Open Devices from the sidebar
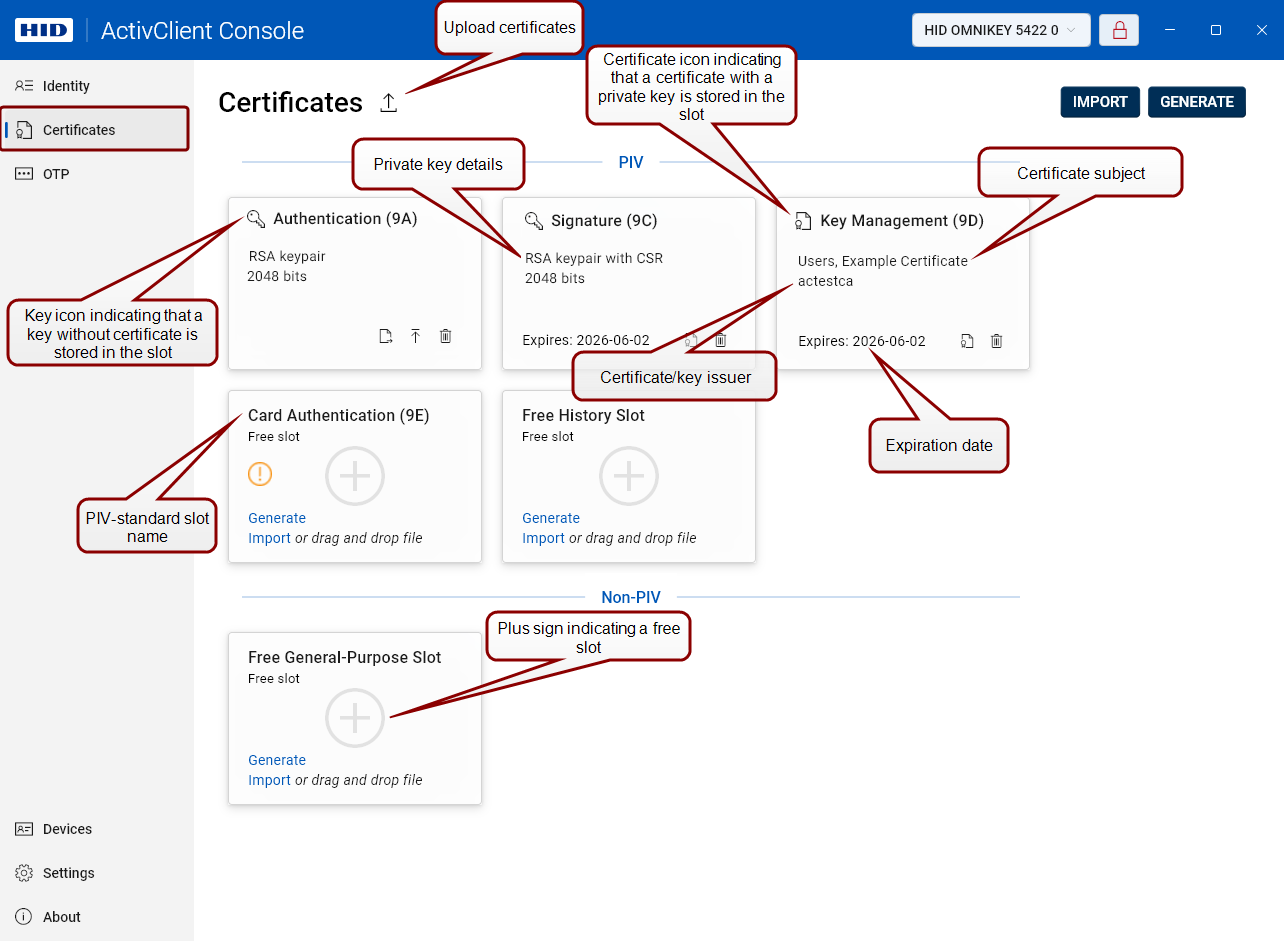The width and height of the screenshot is (1284, 941). coord(67,829)
